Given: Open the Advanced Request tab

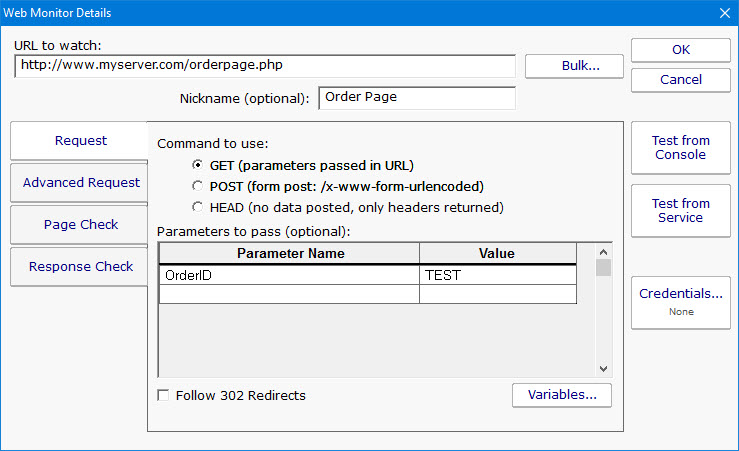Looking at the screenshot, I should click(80, 183).
